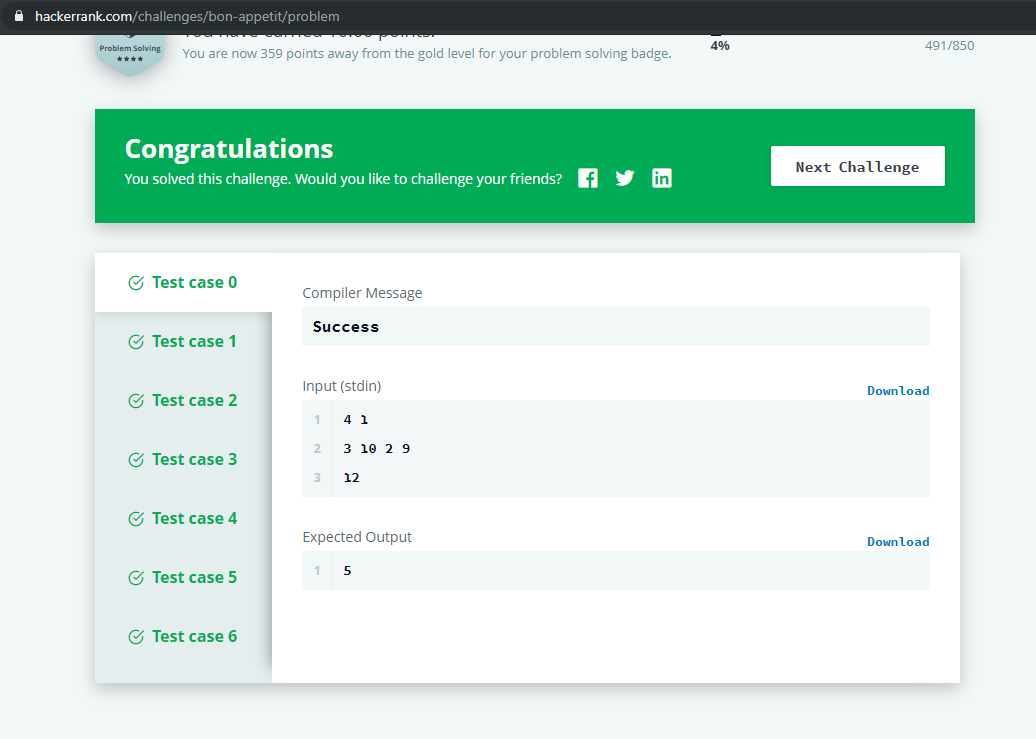The width and height of the screenshot is (1036, 739).
Task: Click Next Challenge button
Action: [857, 167]
